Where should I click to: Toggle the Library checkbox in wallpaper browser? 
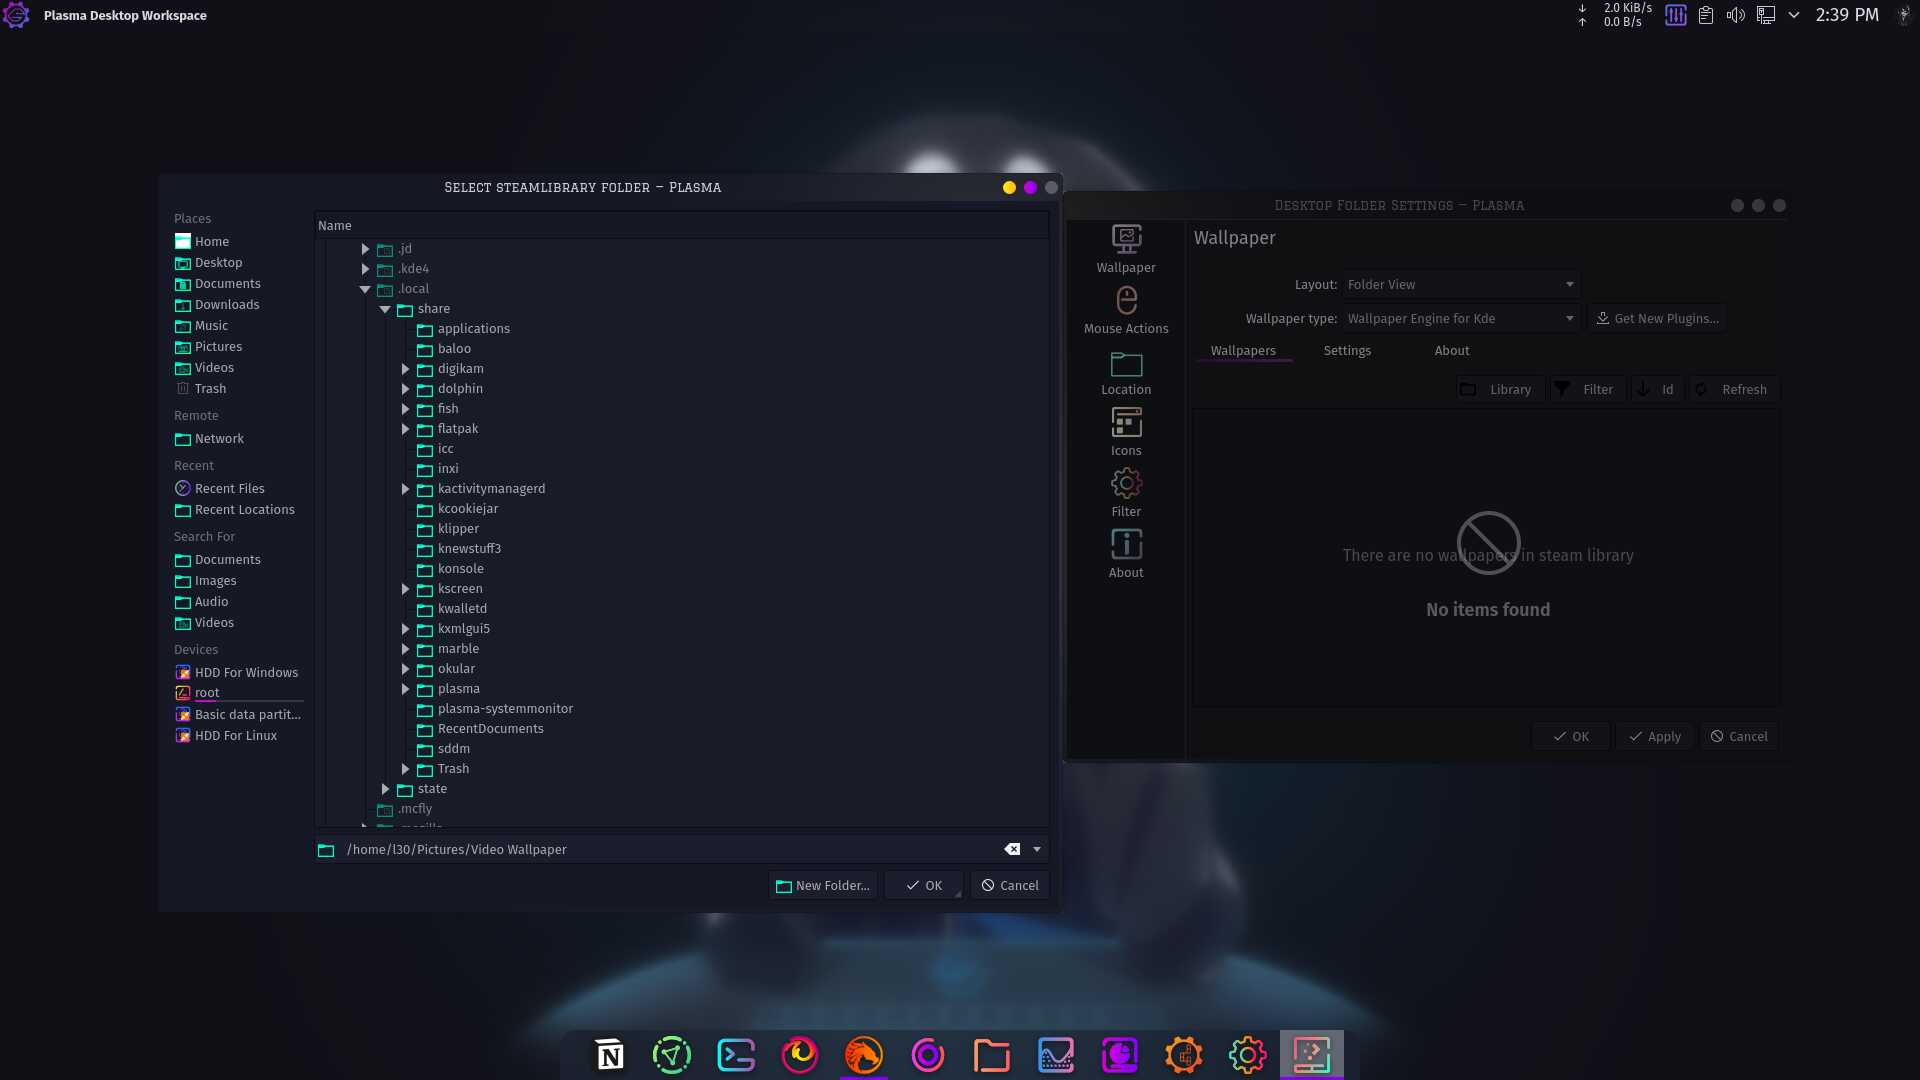(x=1468, y=388)
